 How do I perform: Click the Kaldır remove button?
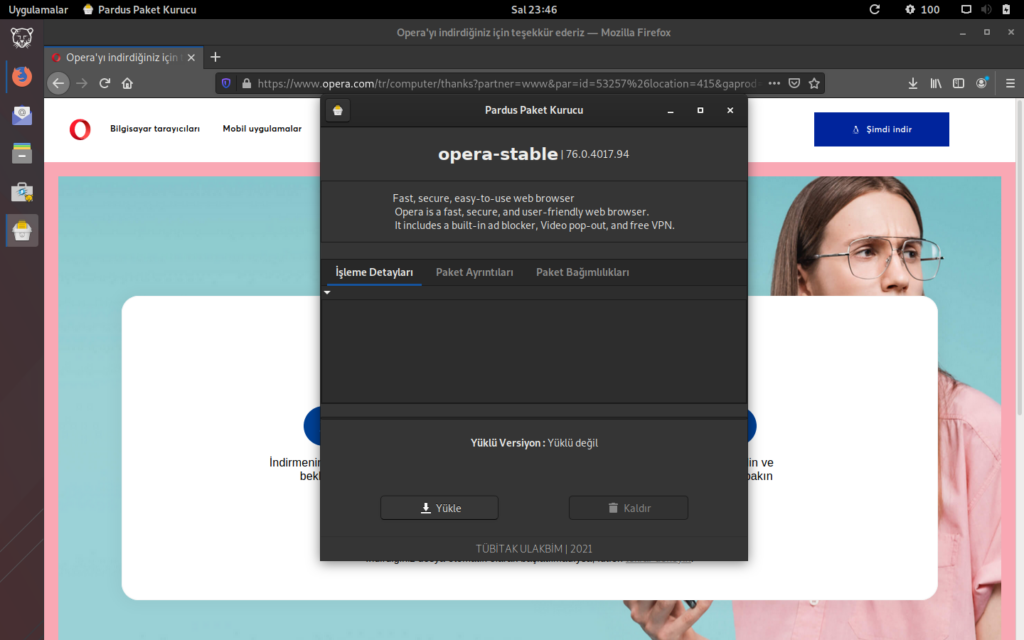coord(628,508)
